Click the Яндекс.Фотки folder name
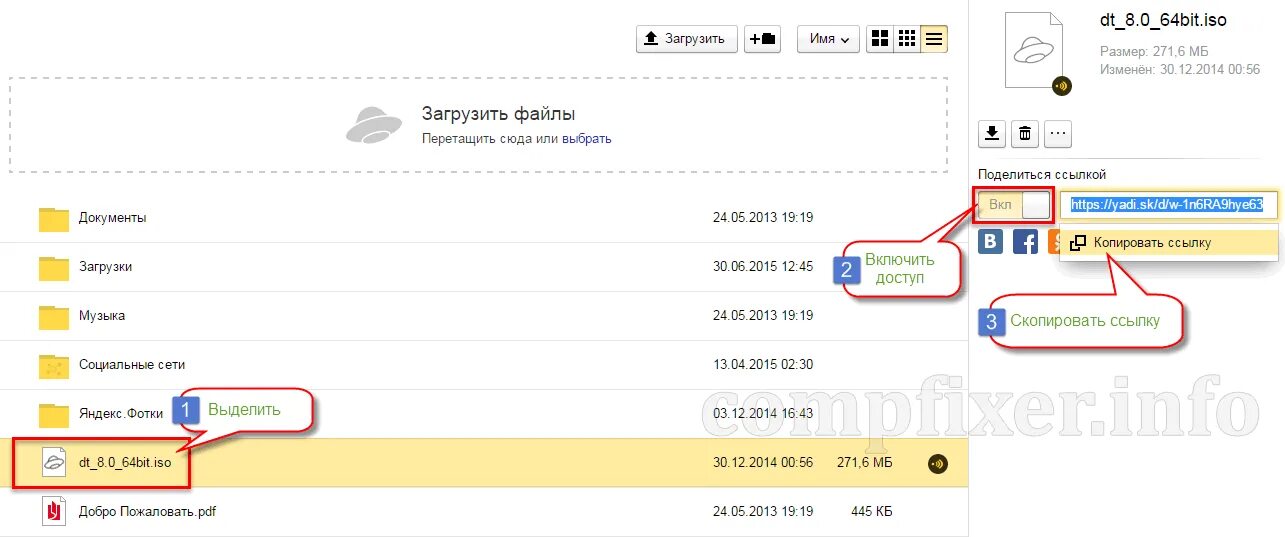This screenshot has width=1285, height=537. 122,414
